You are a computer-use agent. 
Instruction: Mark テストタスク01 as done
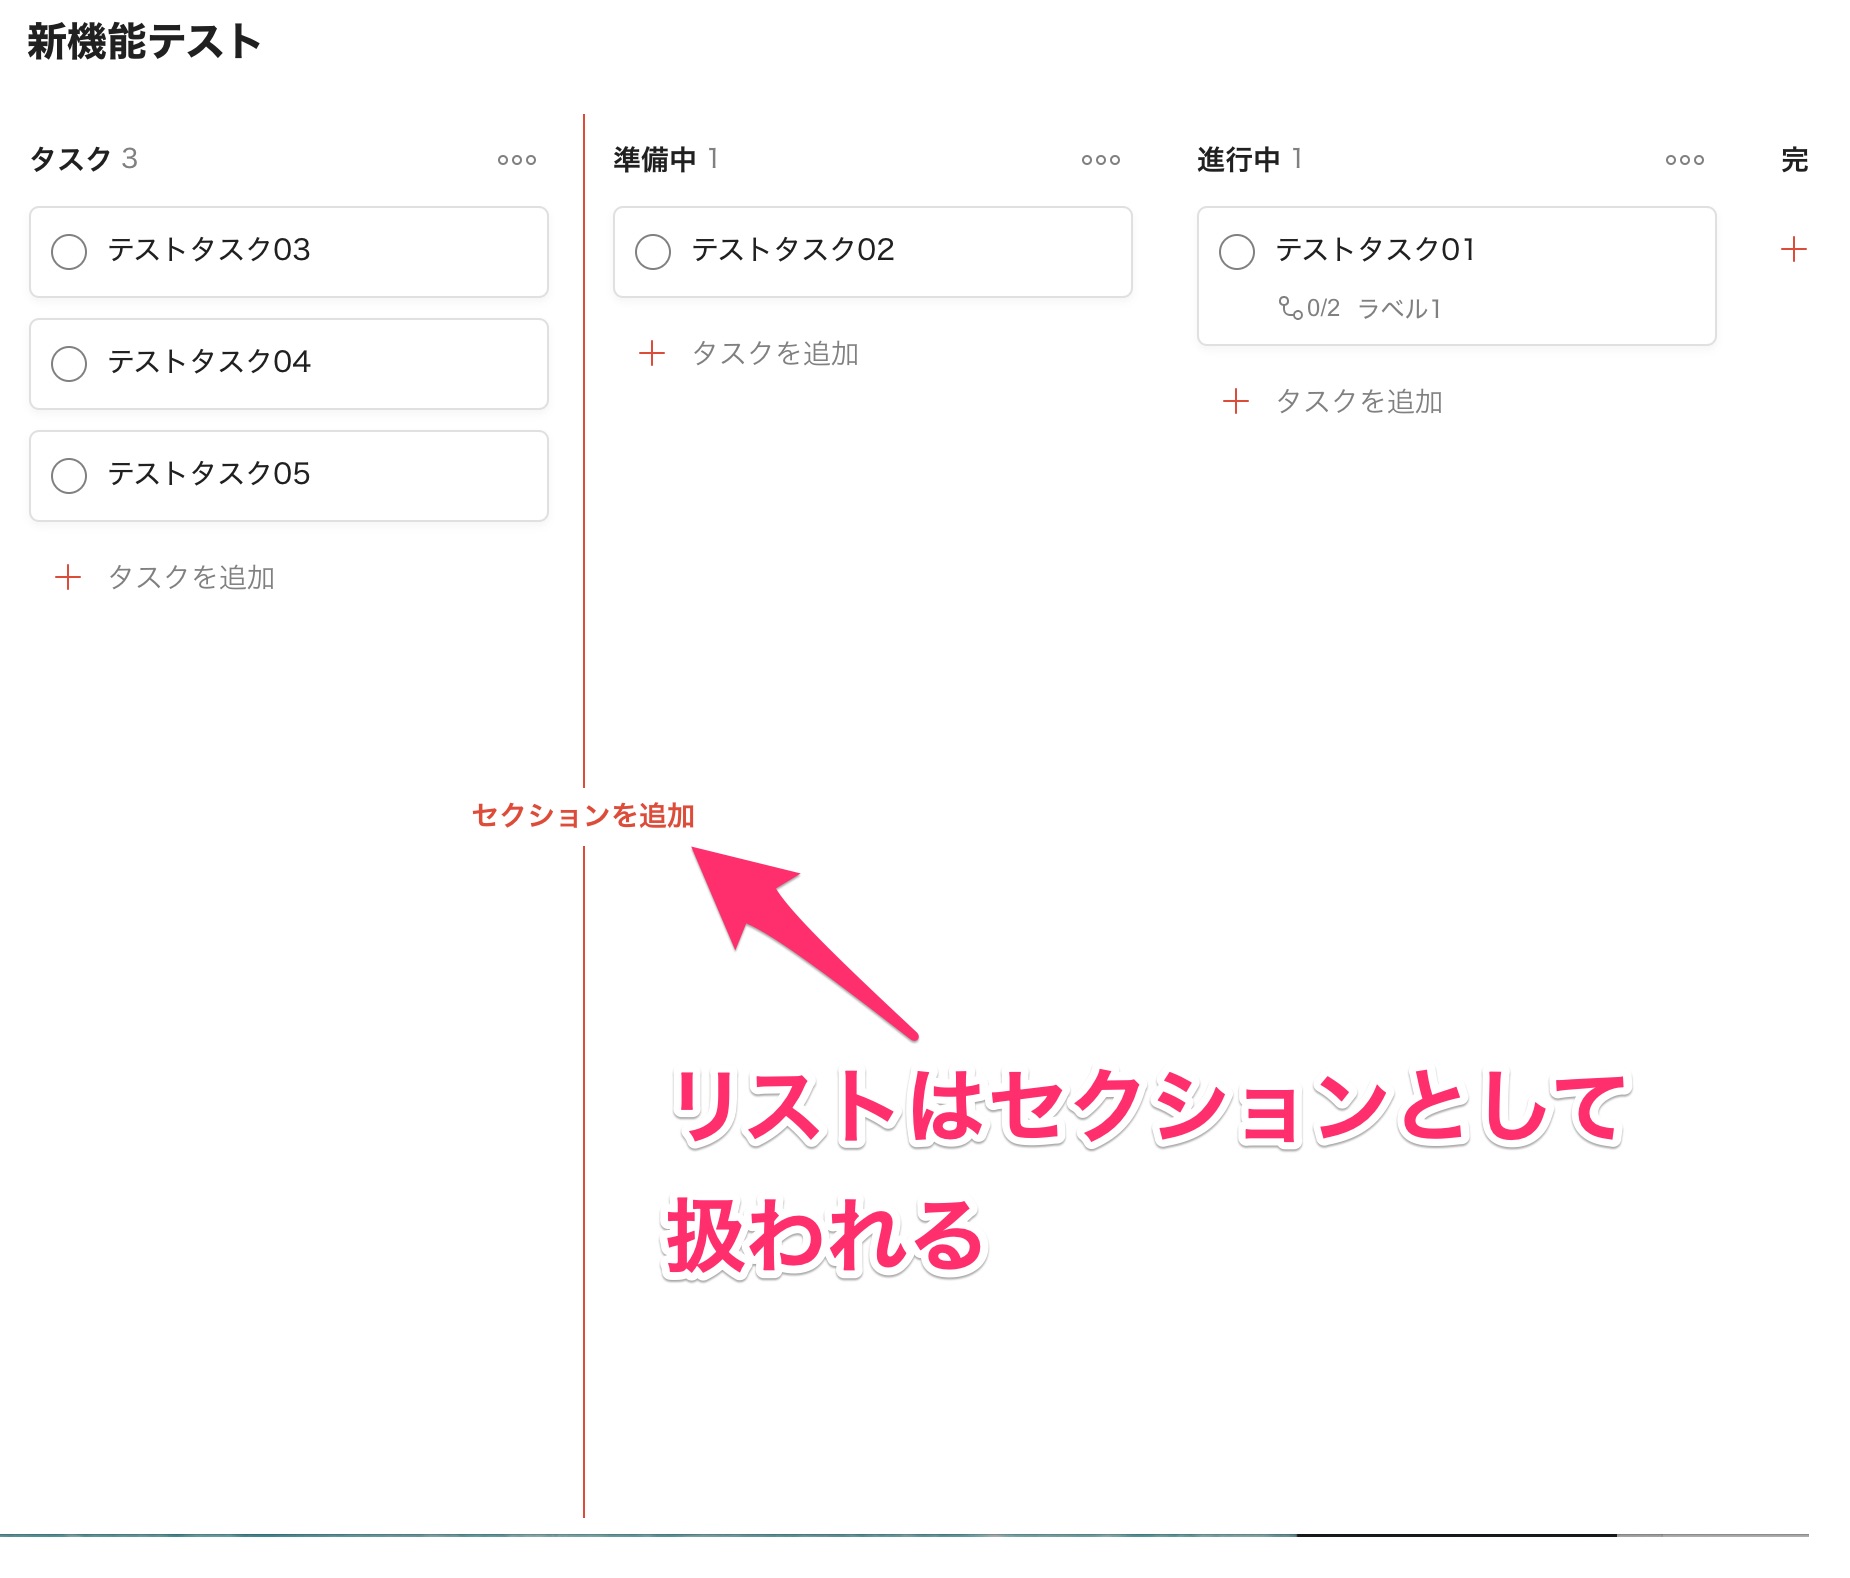click(1237, 252)
